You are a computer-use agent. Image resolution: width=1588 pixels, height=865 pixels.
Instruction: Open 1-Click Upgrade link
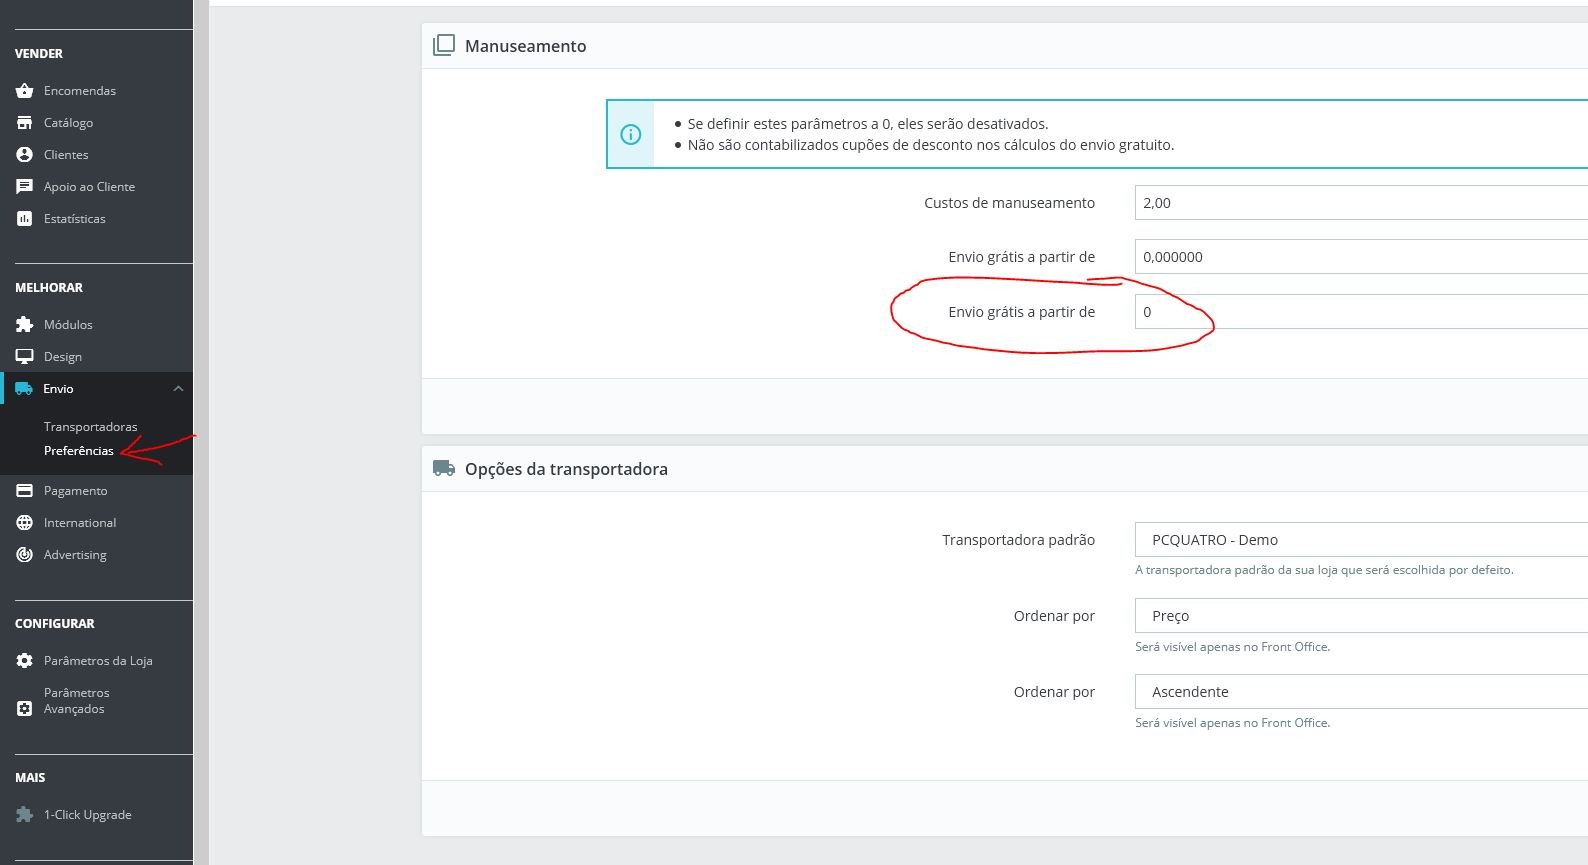(87, 815)
